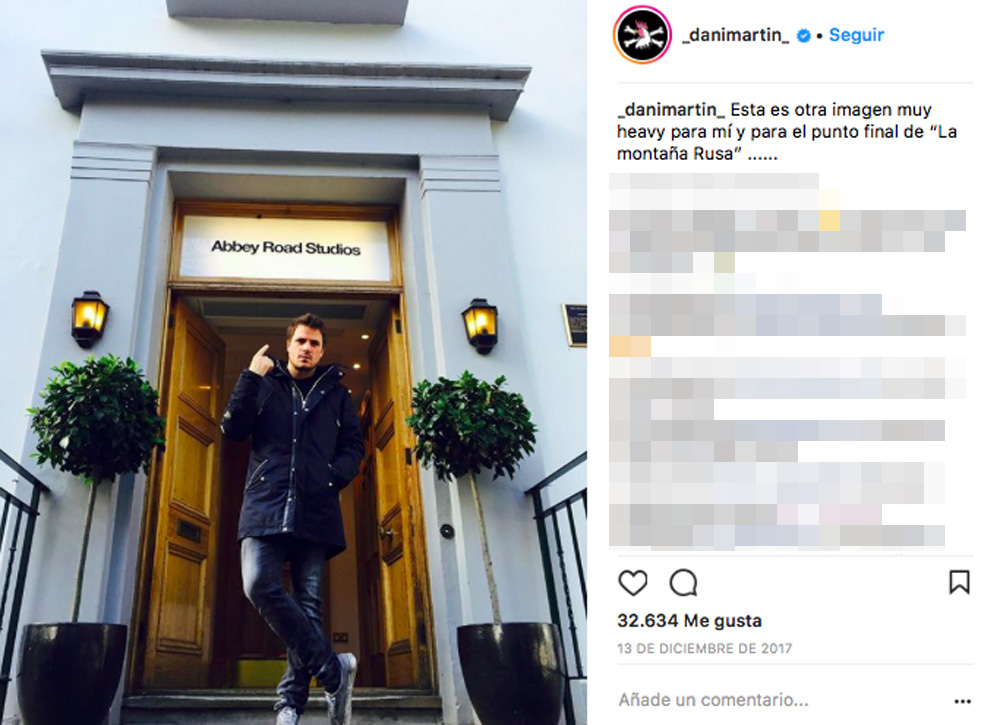Save the post with bookmark icon
This screenshot has width=1000, height=725.
tap(959, 582)
